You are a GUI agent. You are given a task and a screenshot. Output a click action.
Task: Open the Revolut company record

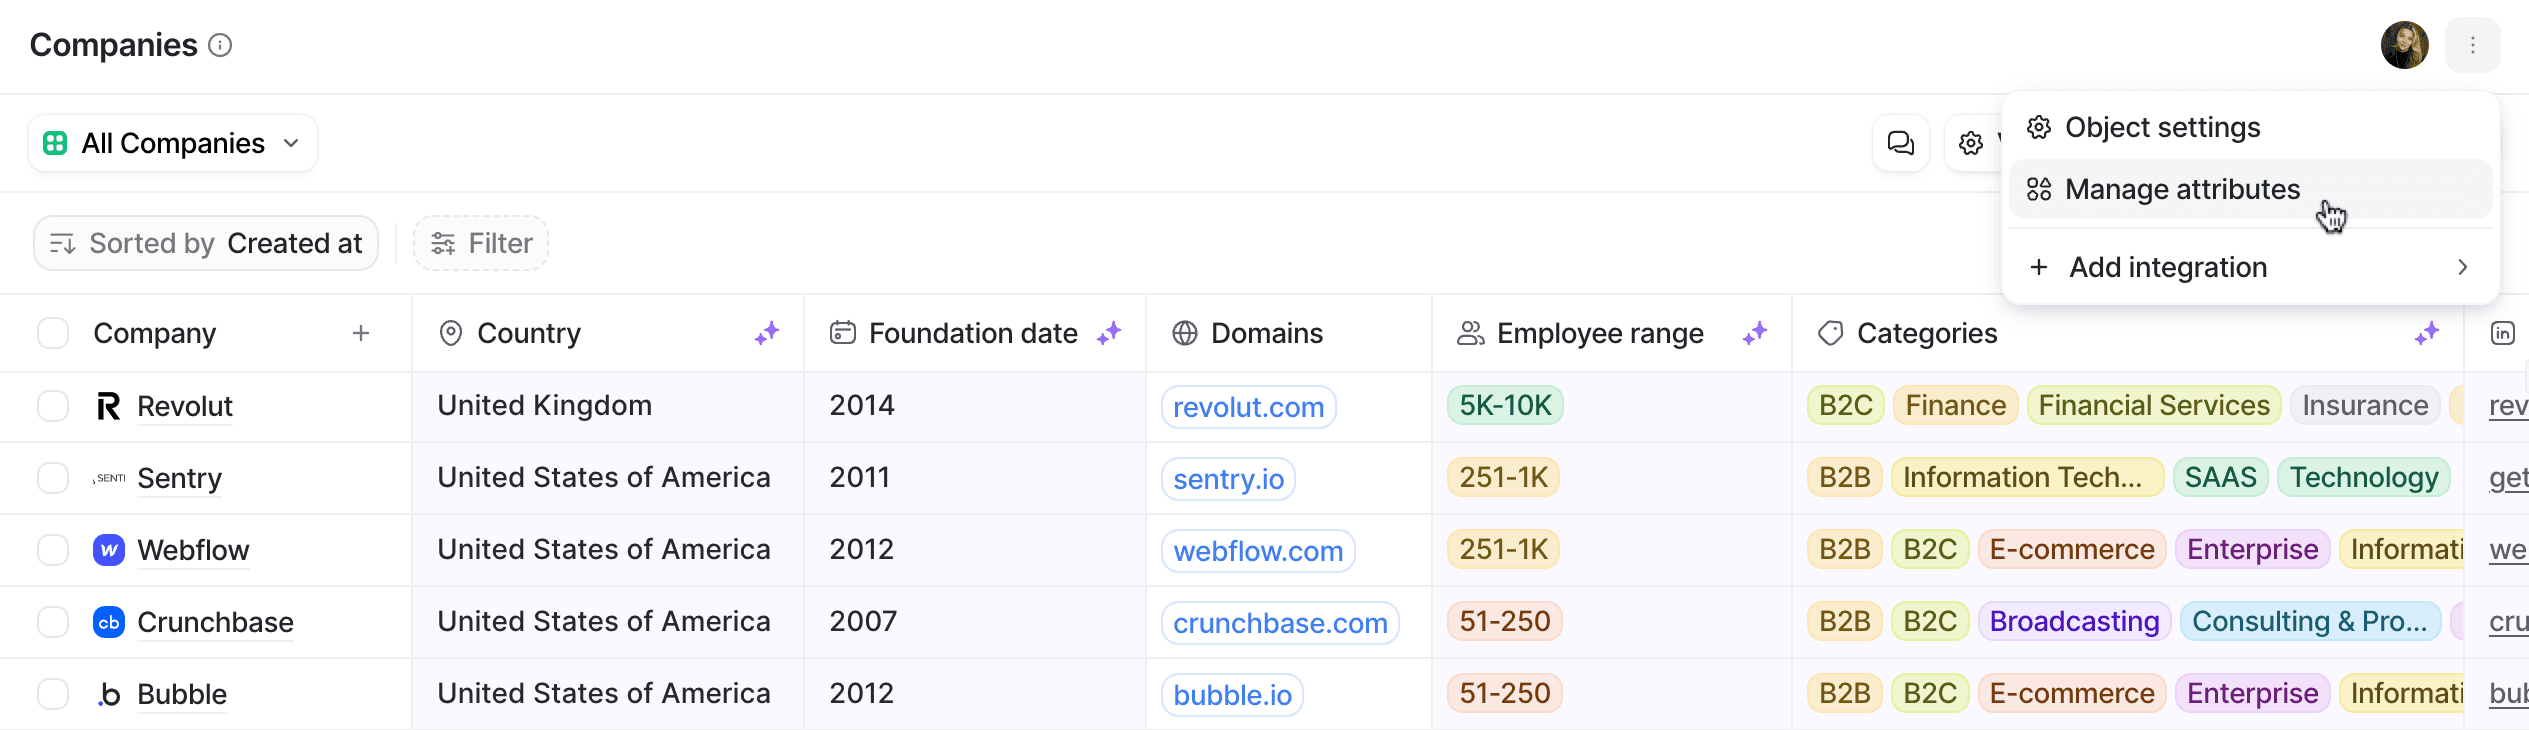pos(185,406)
